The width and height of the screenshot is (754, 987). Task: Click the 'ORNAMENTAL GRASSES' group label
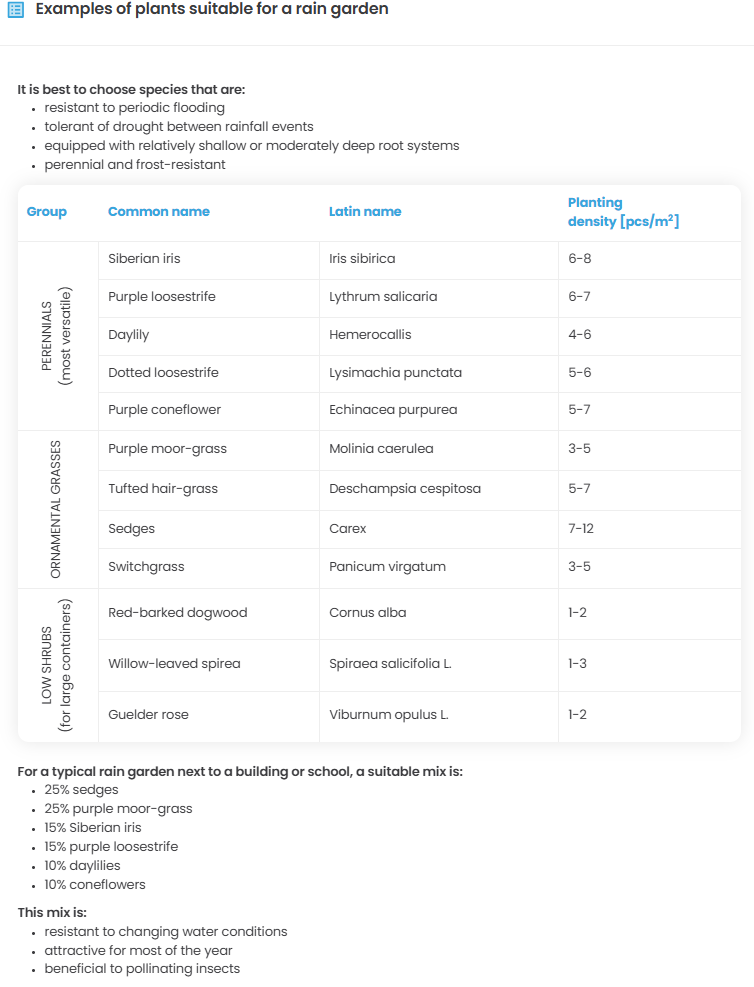56,509
